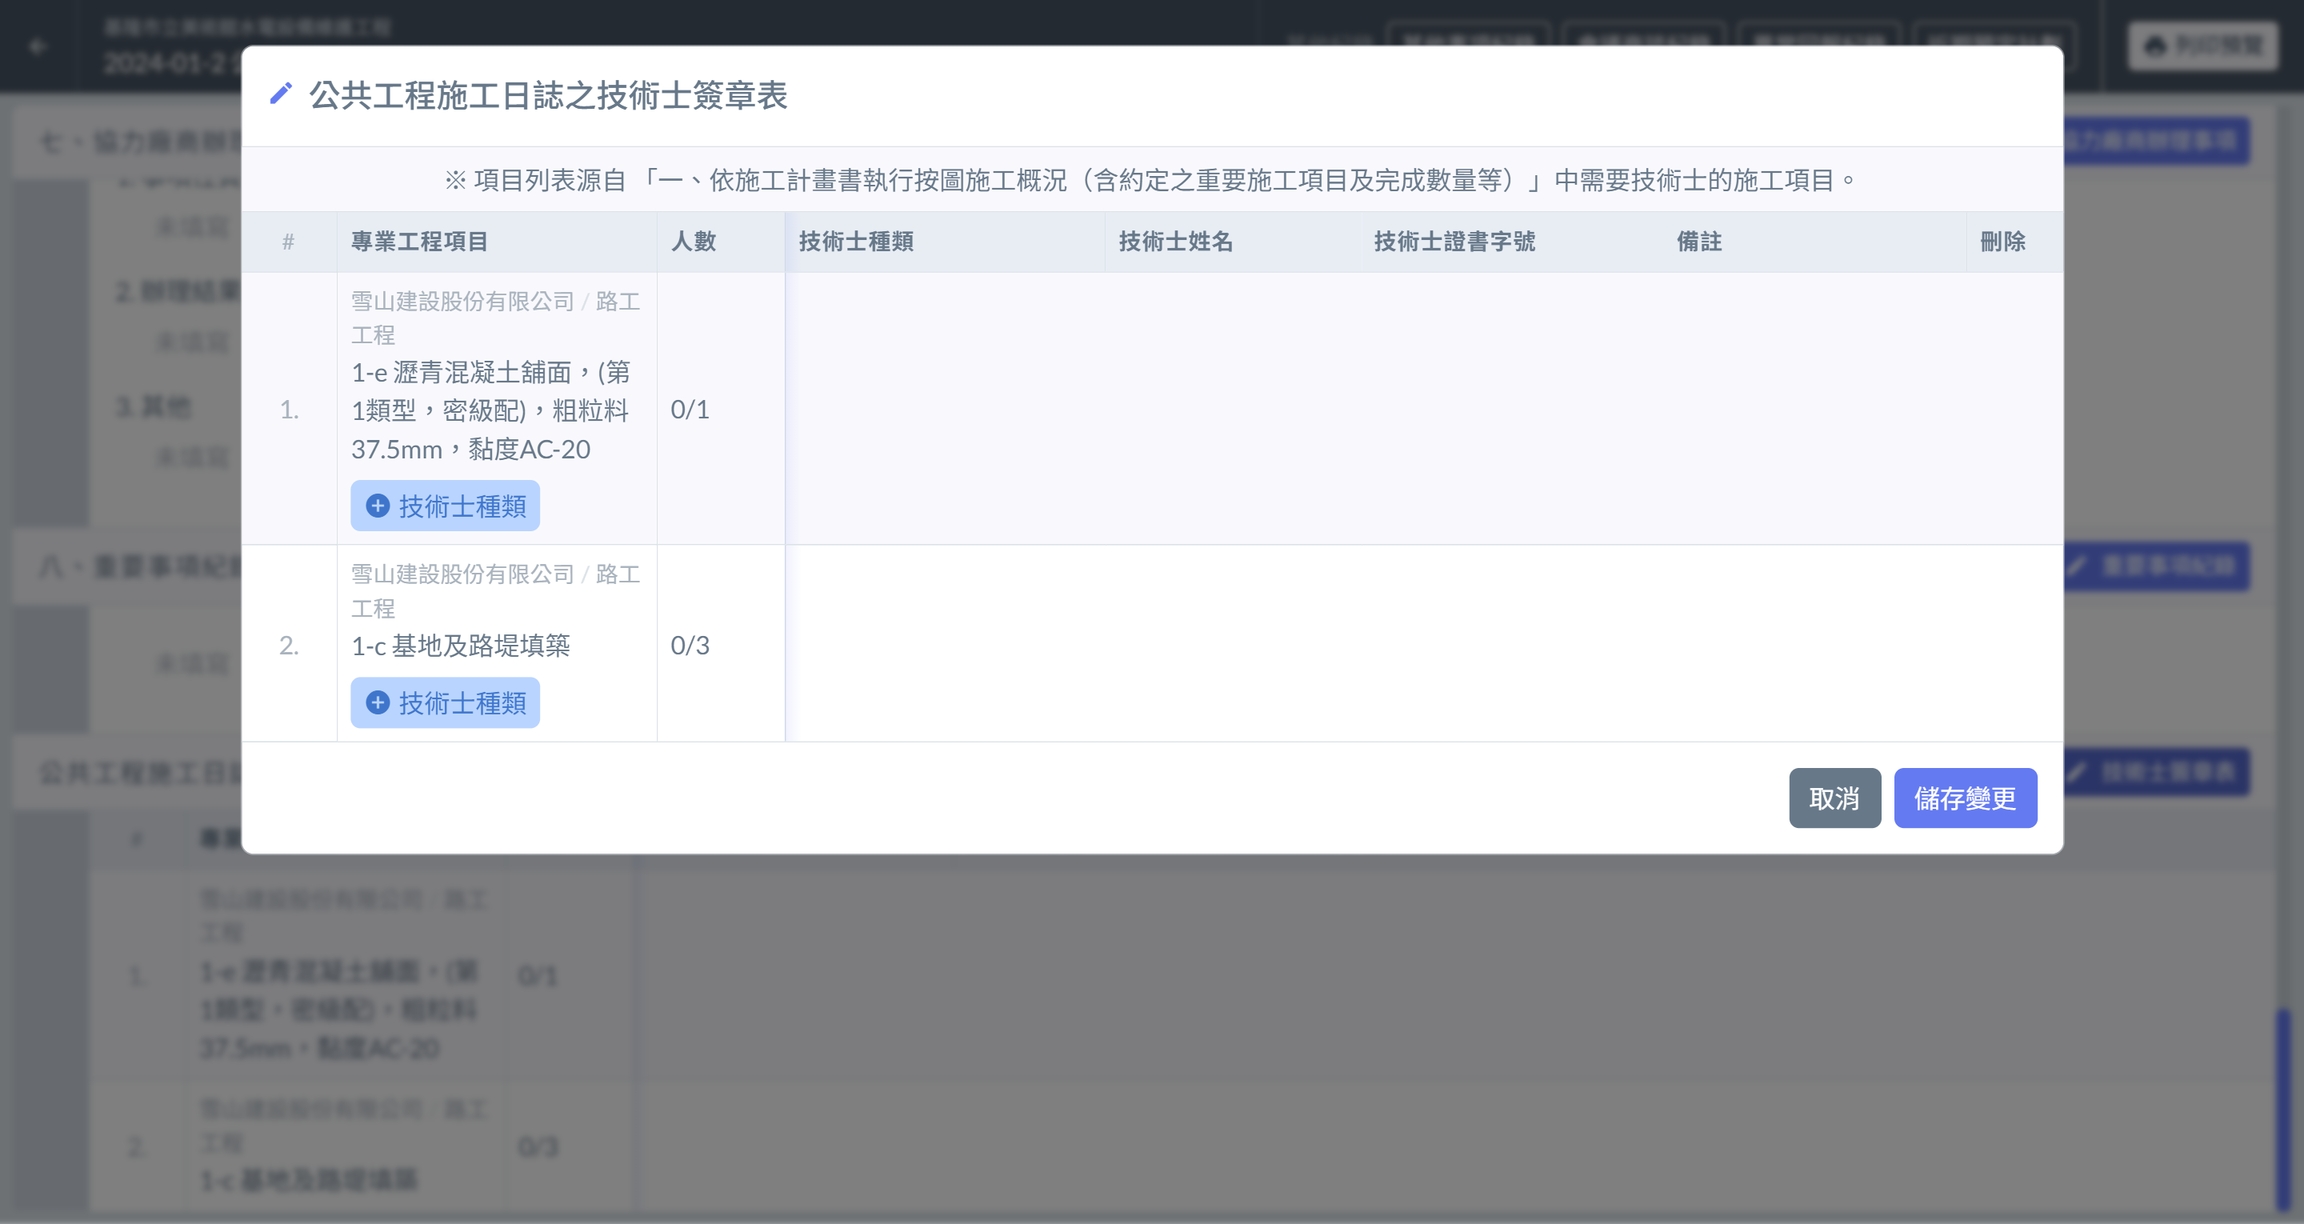Click the 專業工程項目 column header
Viewport: 2304px width, 1224px height.
(420, 241)
